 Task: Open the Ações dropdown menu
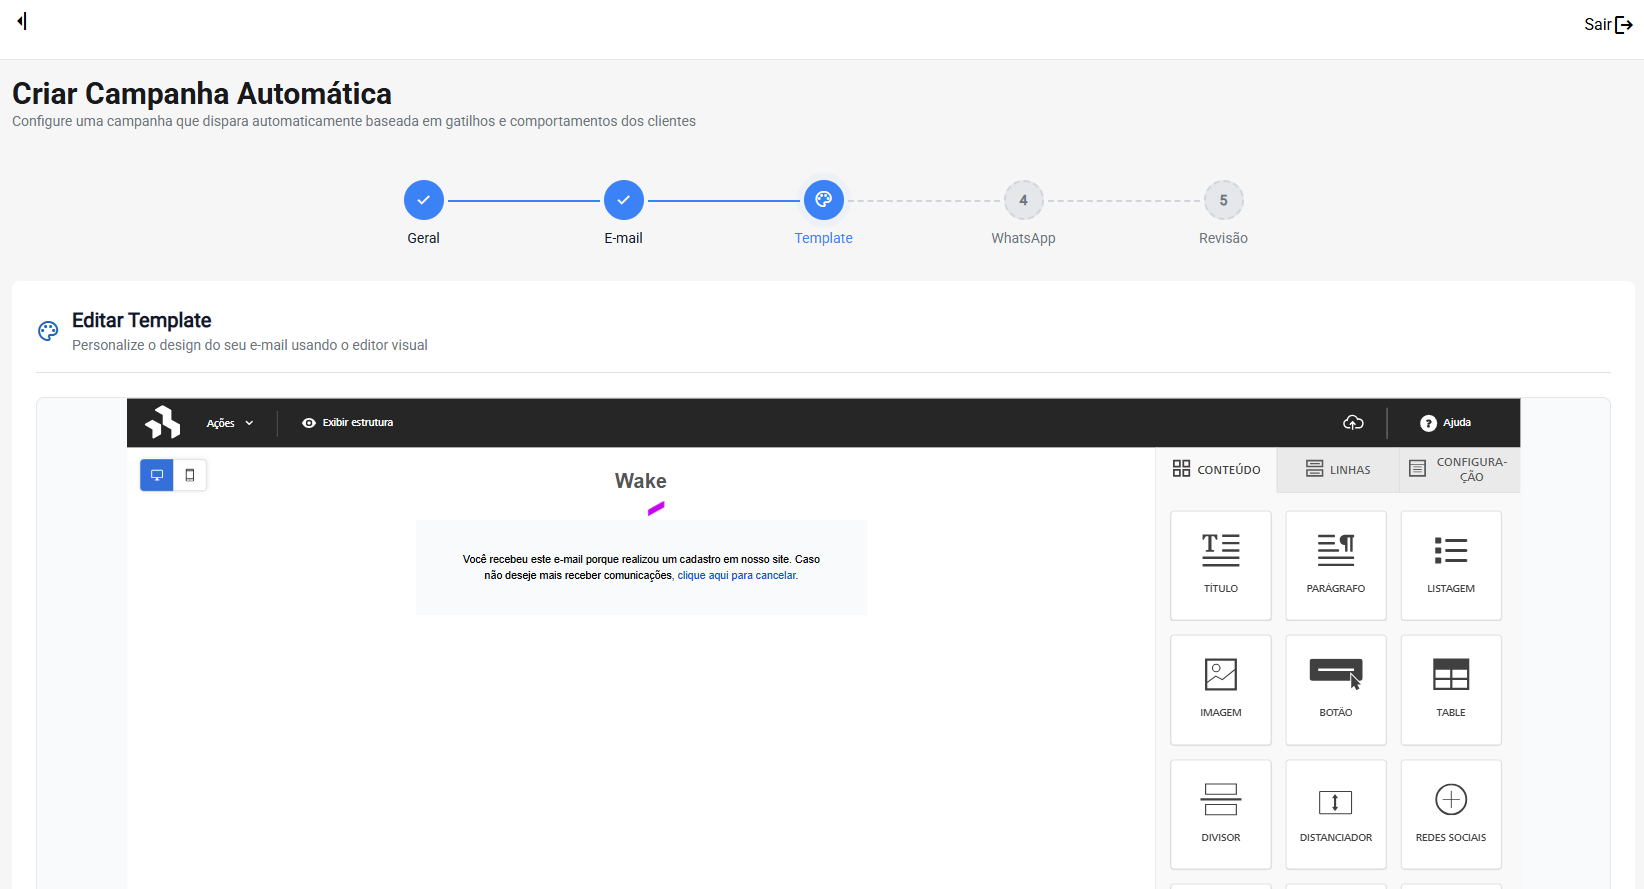230,423
